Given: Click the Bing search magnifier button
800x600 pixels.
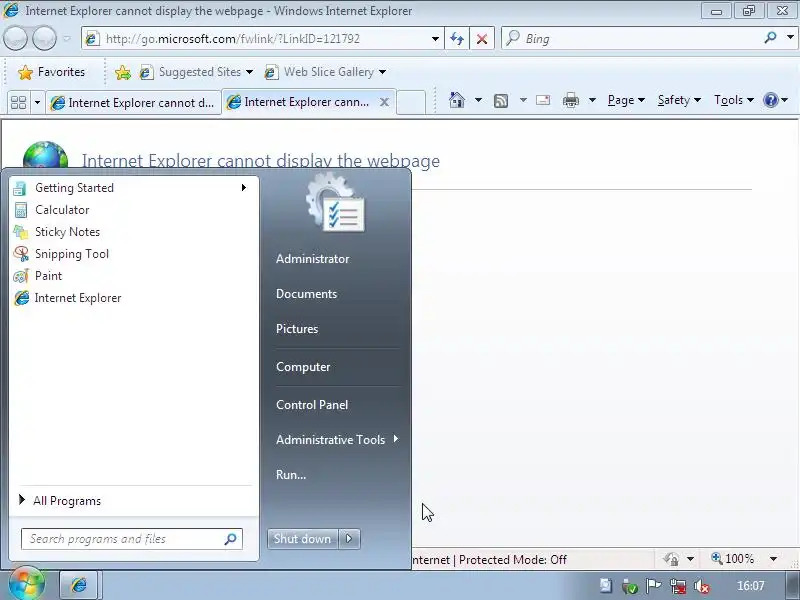Looking at the screenshot, I should click(x=770, y=38).
